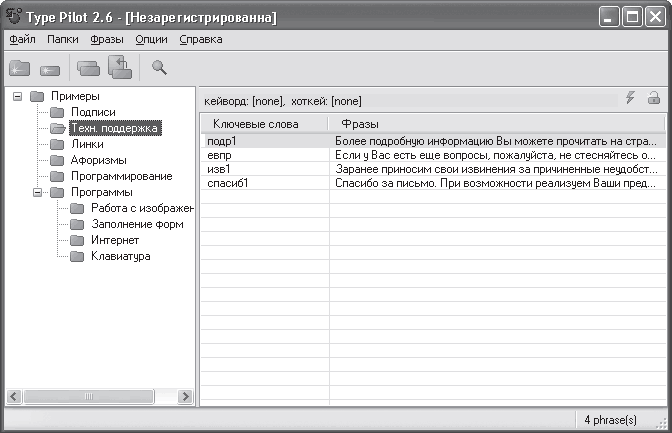The width and height of the screenshot is (672, 433).
Task: Select the Афоризмы folder label
Action: (x=99, y=160)
